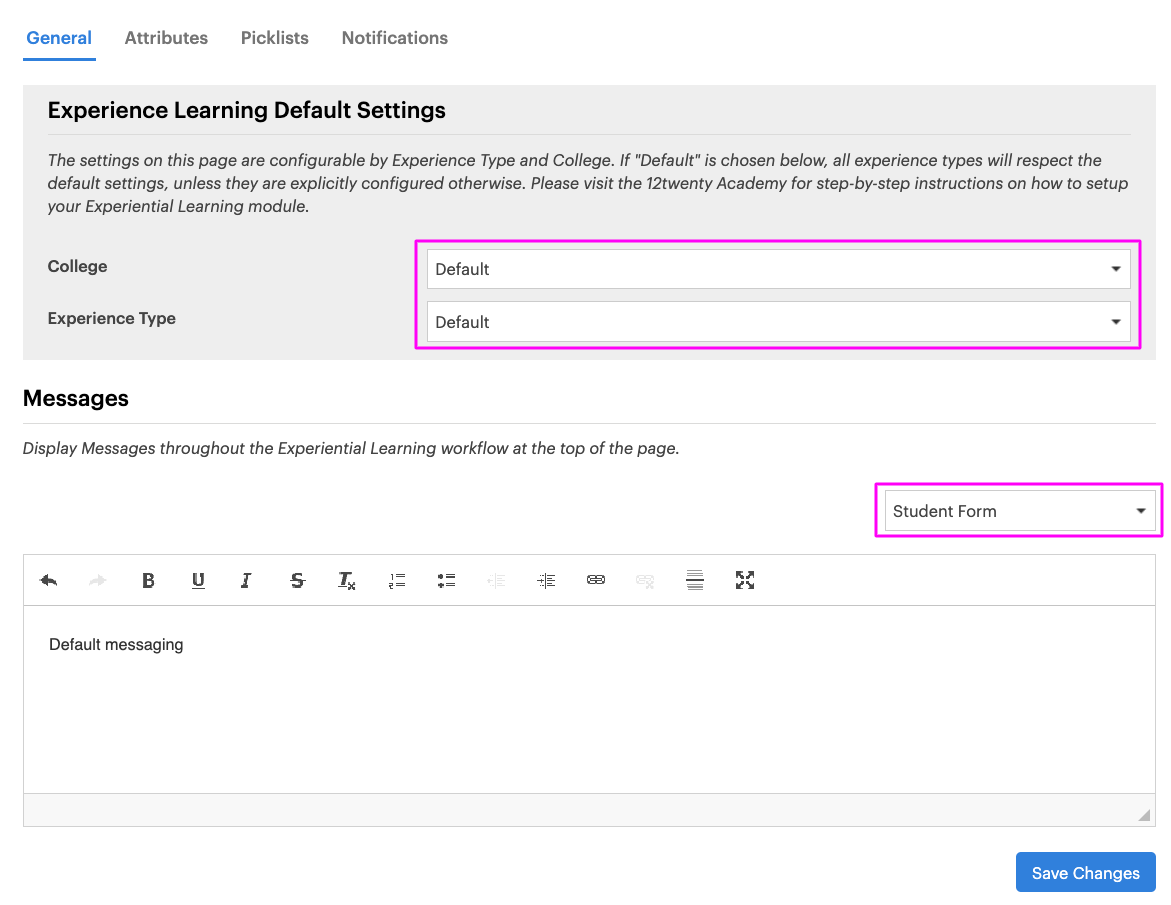The width and height of the screenshot is (1171, 905).
Task: Switch to the Attributes tab
Action: tap(166, 38)
